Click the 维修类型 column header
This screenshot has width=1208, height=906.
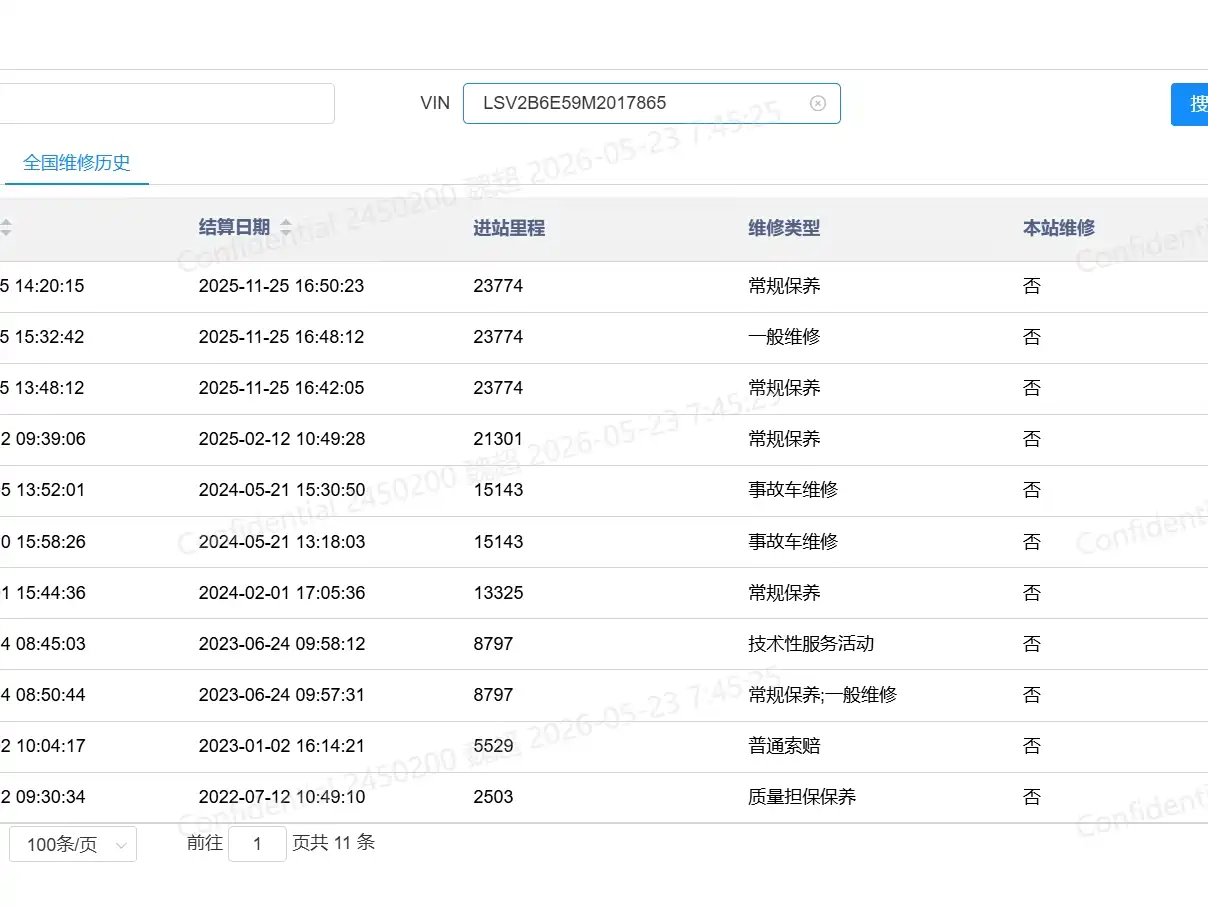pos(784,227)
